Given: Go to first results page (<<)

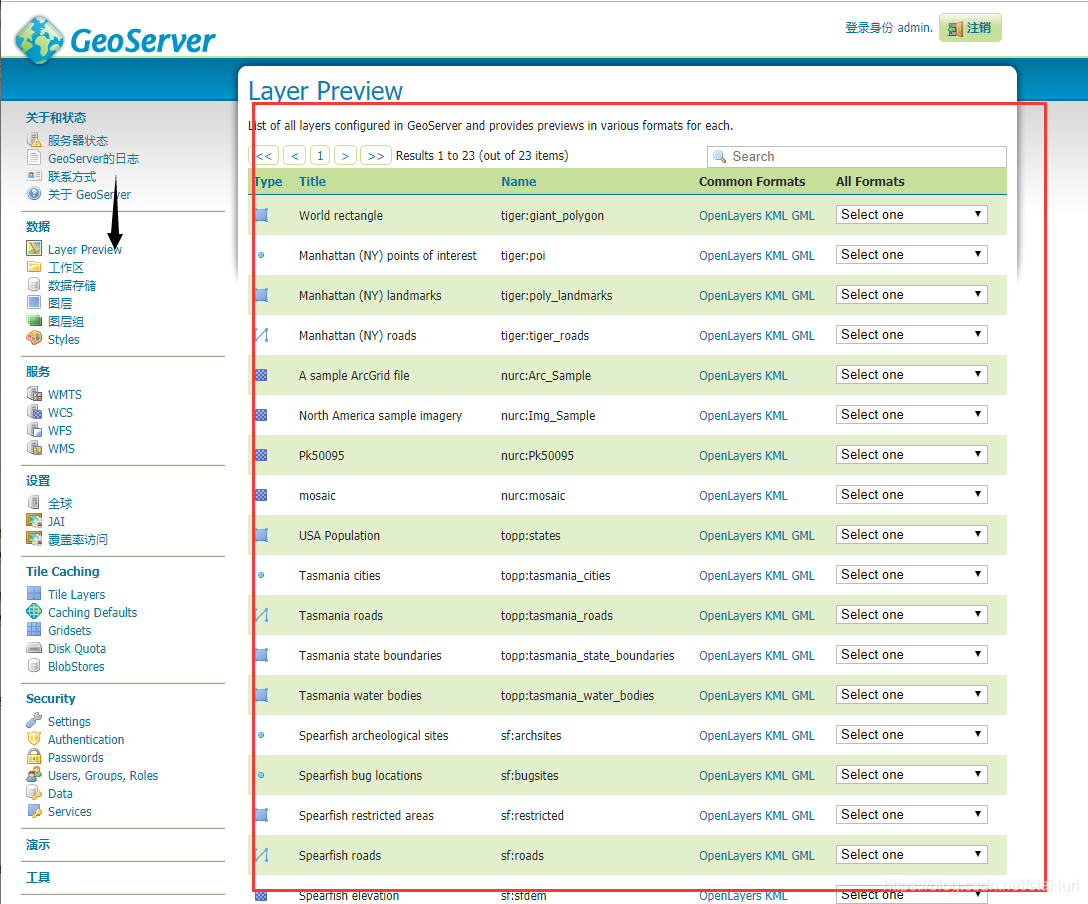Looking at the screenshot, I should (264, 155).
